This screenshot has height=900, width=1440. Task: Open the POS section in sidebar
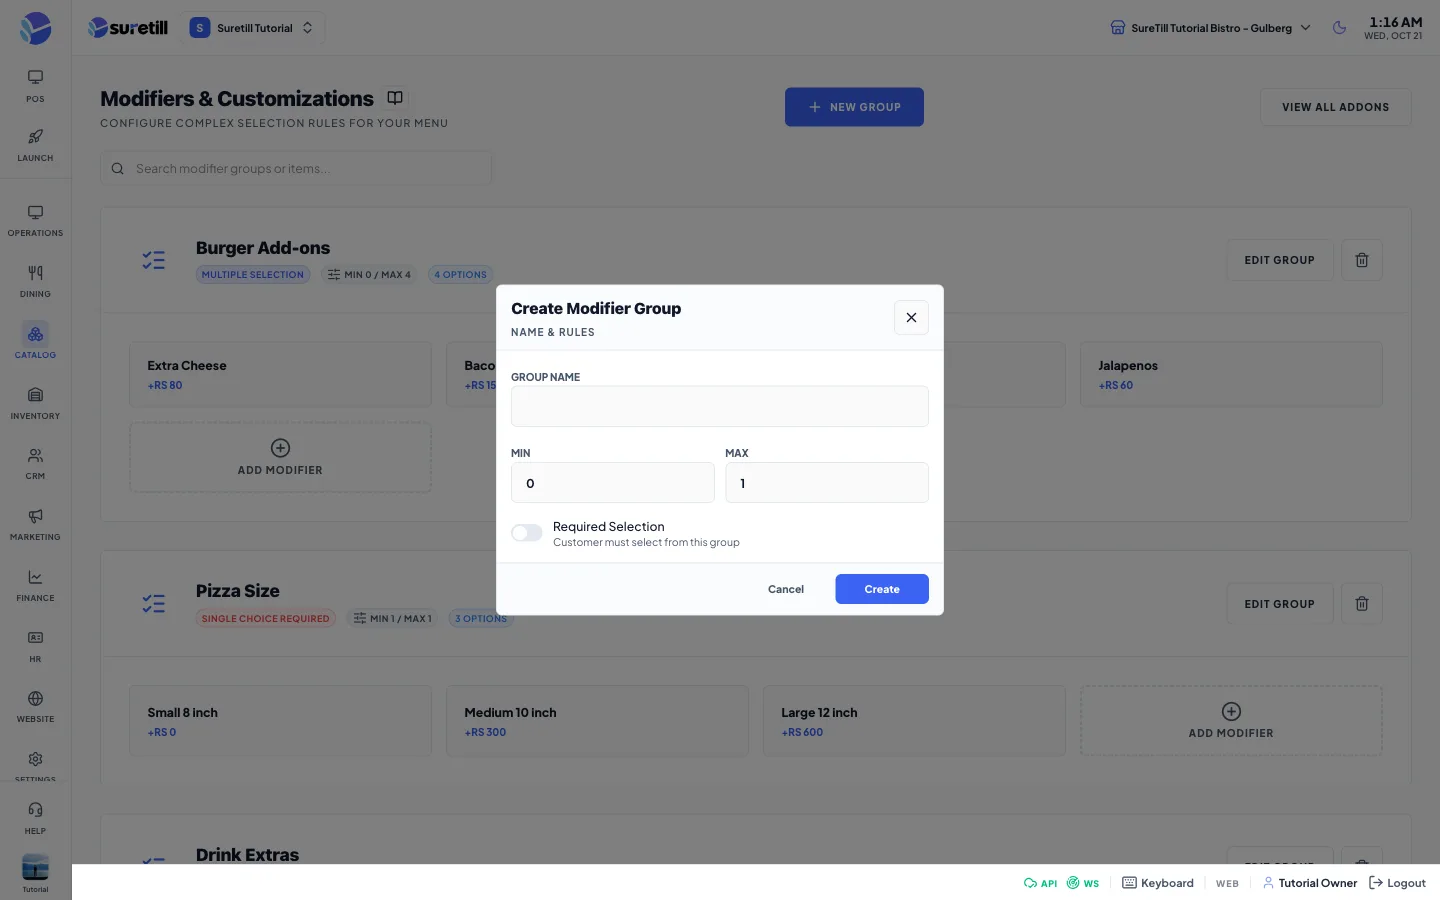tap(35, 86)
